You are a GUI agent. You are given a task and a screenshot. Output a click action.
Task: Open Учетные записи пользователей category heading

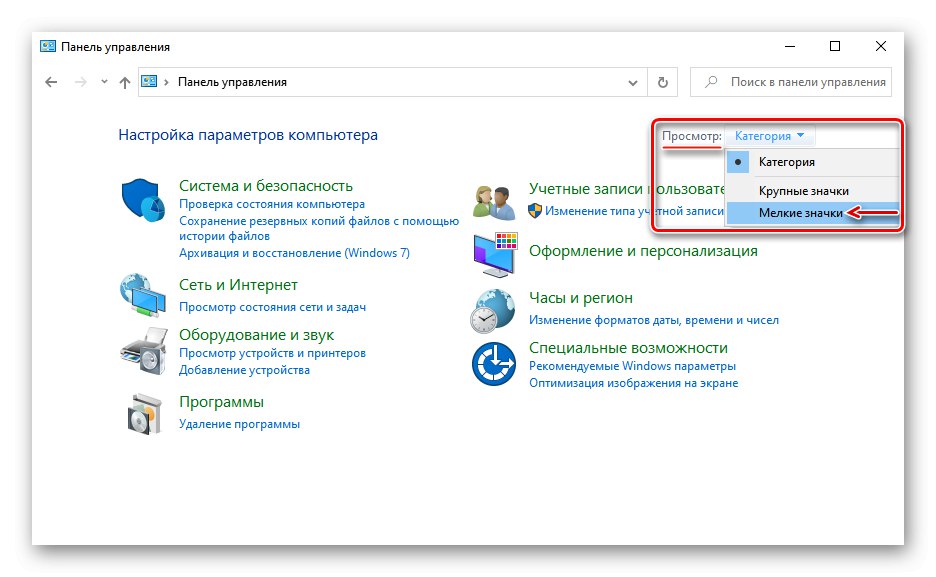point(626,189)
